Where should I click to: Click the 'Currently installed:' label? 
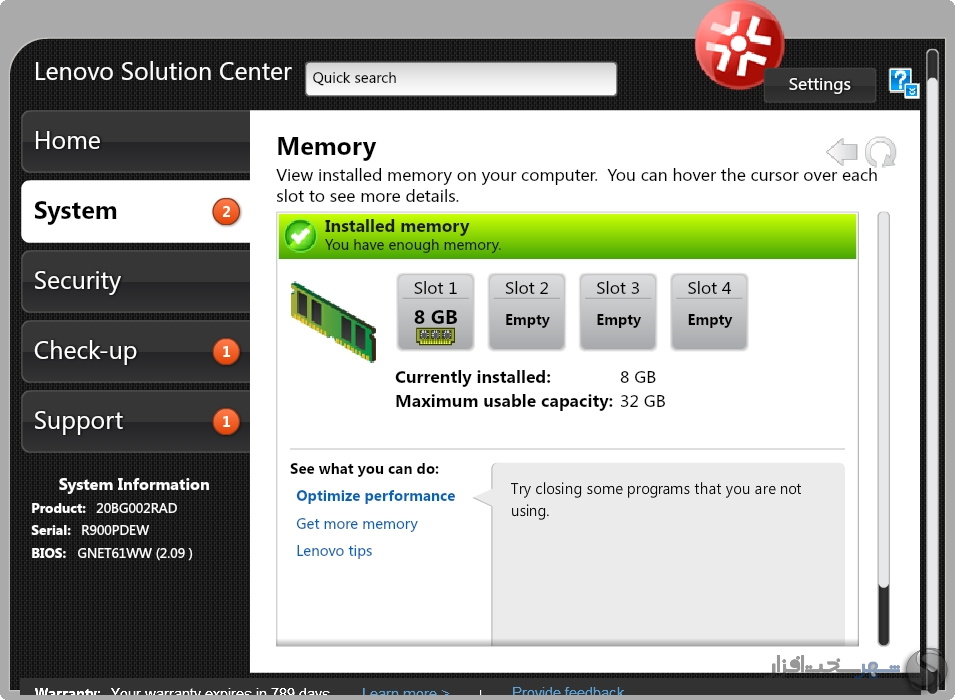coord(473,377)
